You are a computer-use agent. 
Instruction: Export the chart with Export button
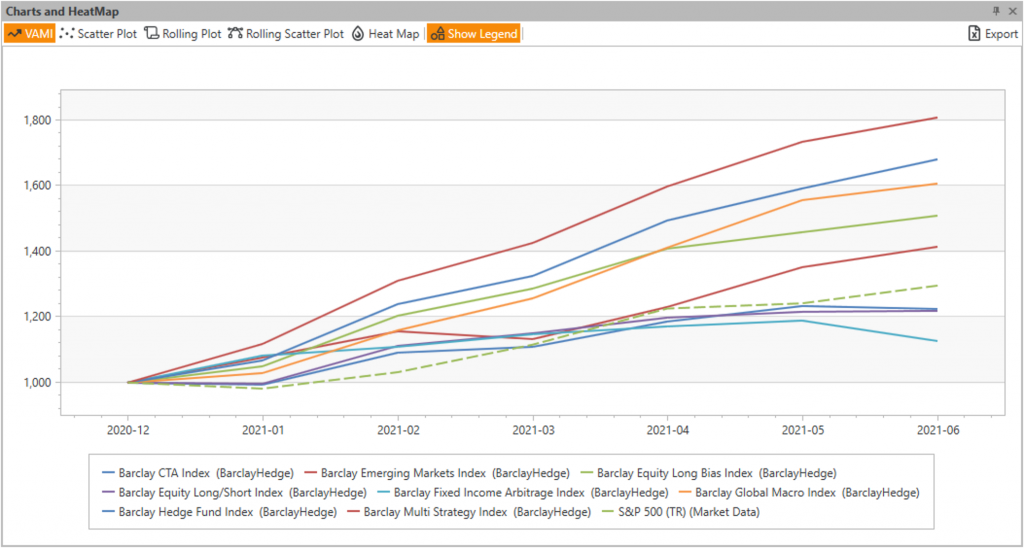click(992, 34)
